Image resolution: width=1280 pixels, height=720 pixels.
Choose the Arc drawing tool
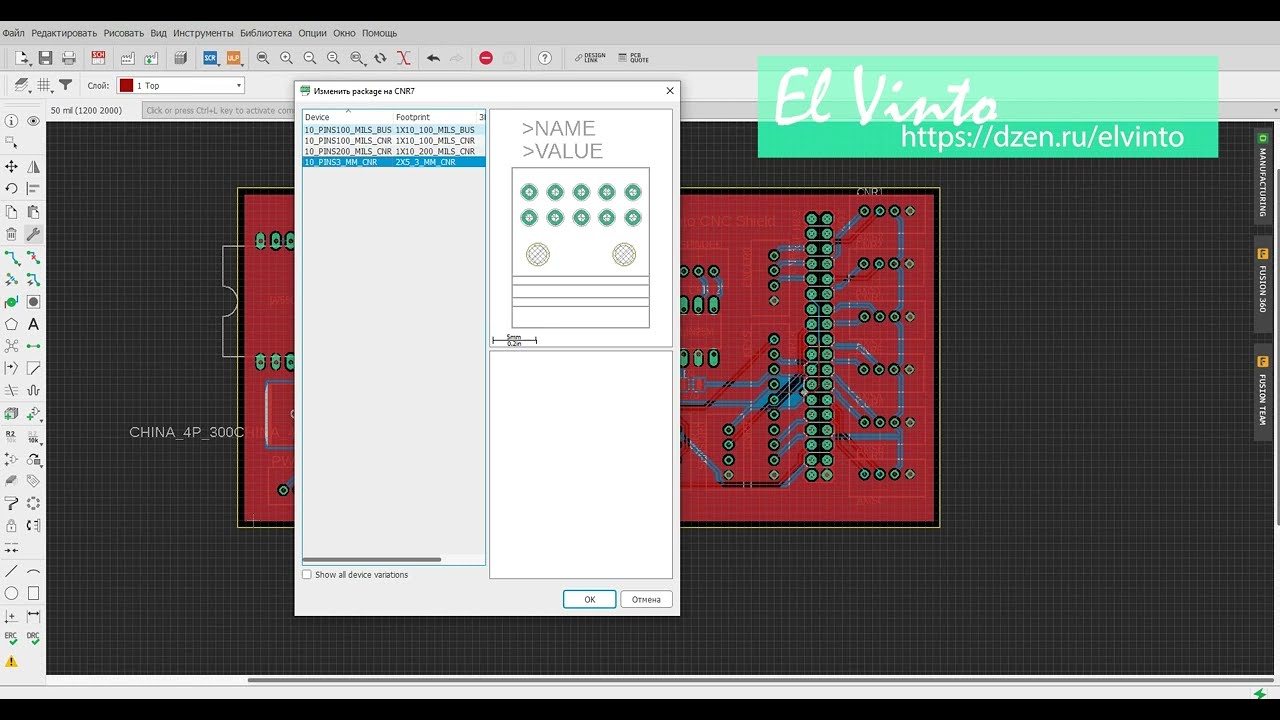pyautogui.click(x=33, y=571)
